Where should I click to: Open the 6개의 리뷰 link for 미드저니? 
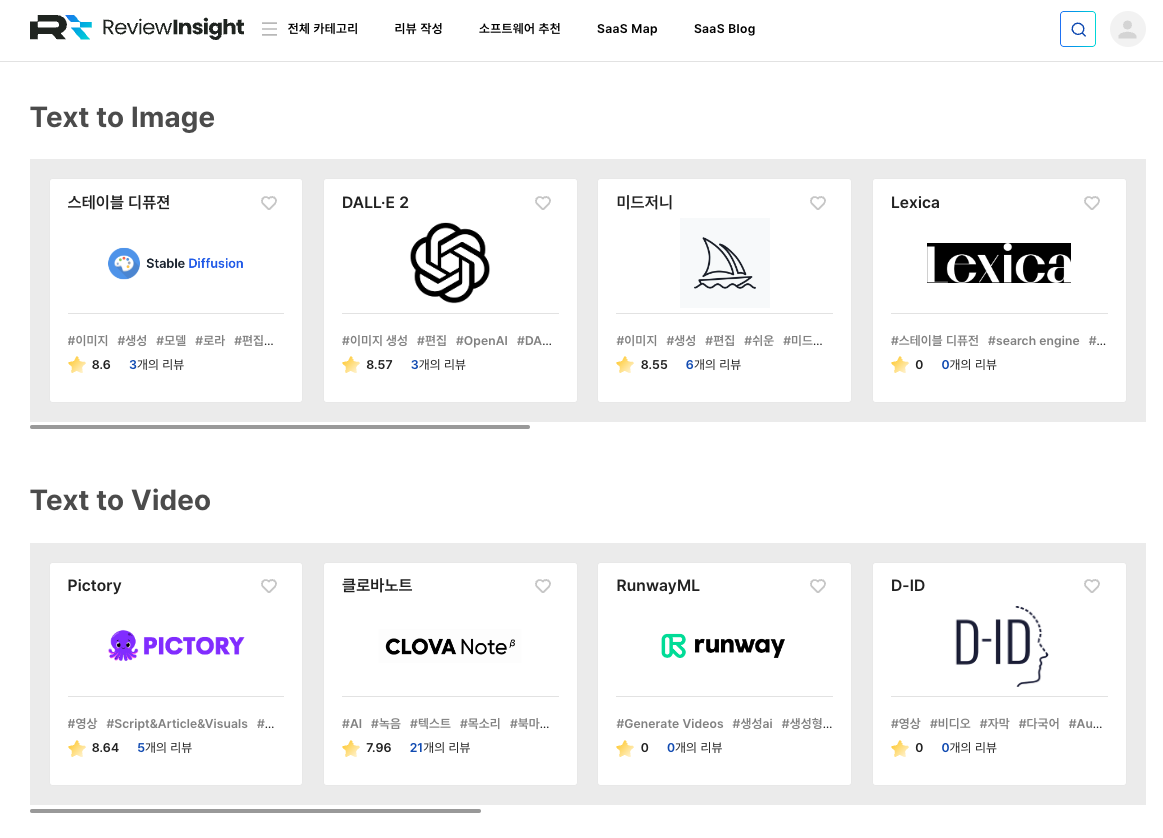[713, 365]
